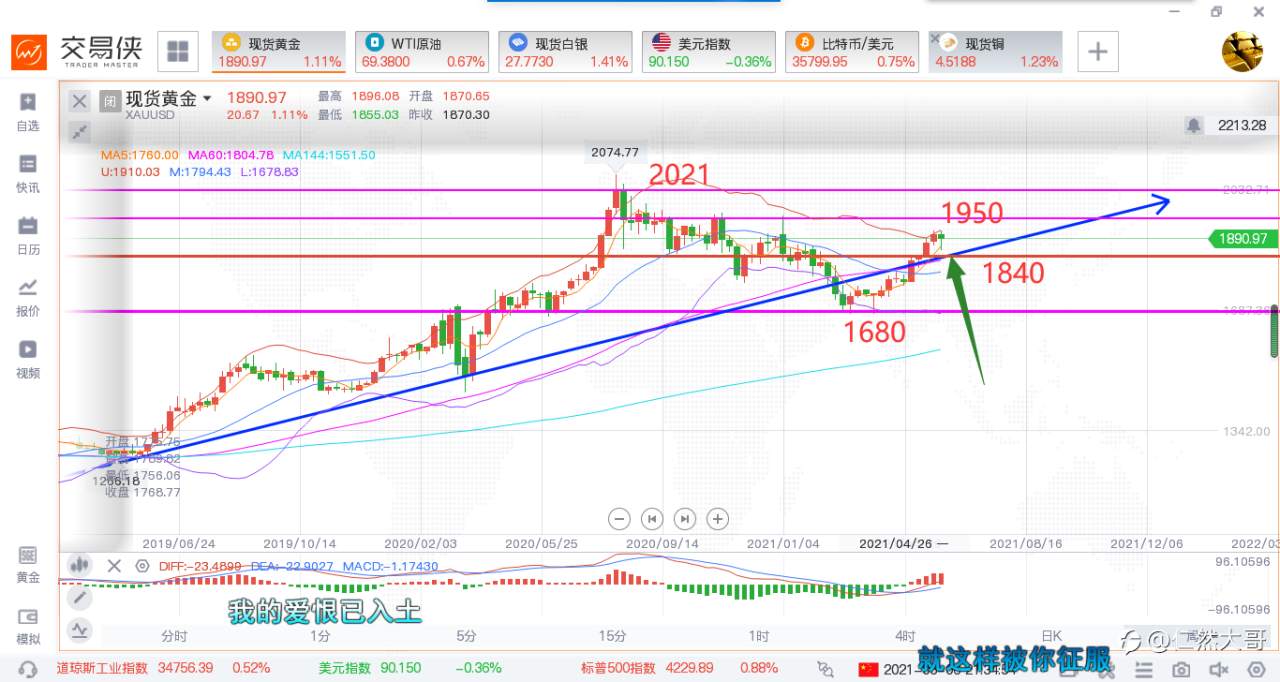Select the 分时 timeframe
Screen dimensions: 1280x682
174,636
